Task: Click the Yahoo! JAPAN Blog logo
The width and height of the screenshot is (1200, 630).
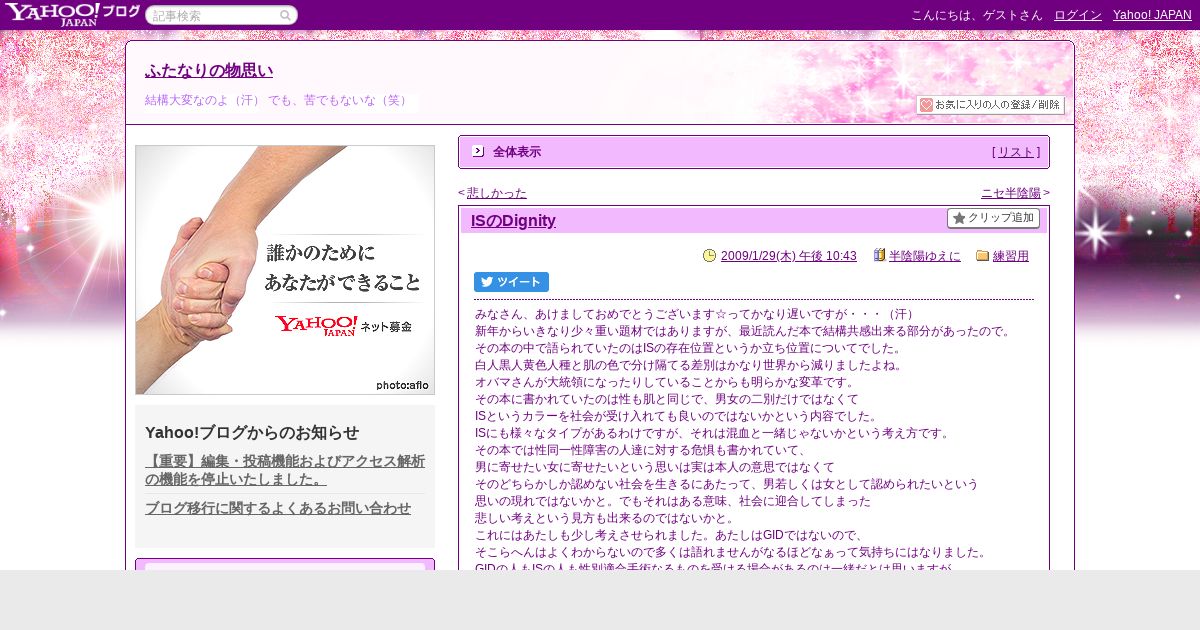Action: point(71,14)
